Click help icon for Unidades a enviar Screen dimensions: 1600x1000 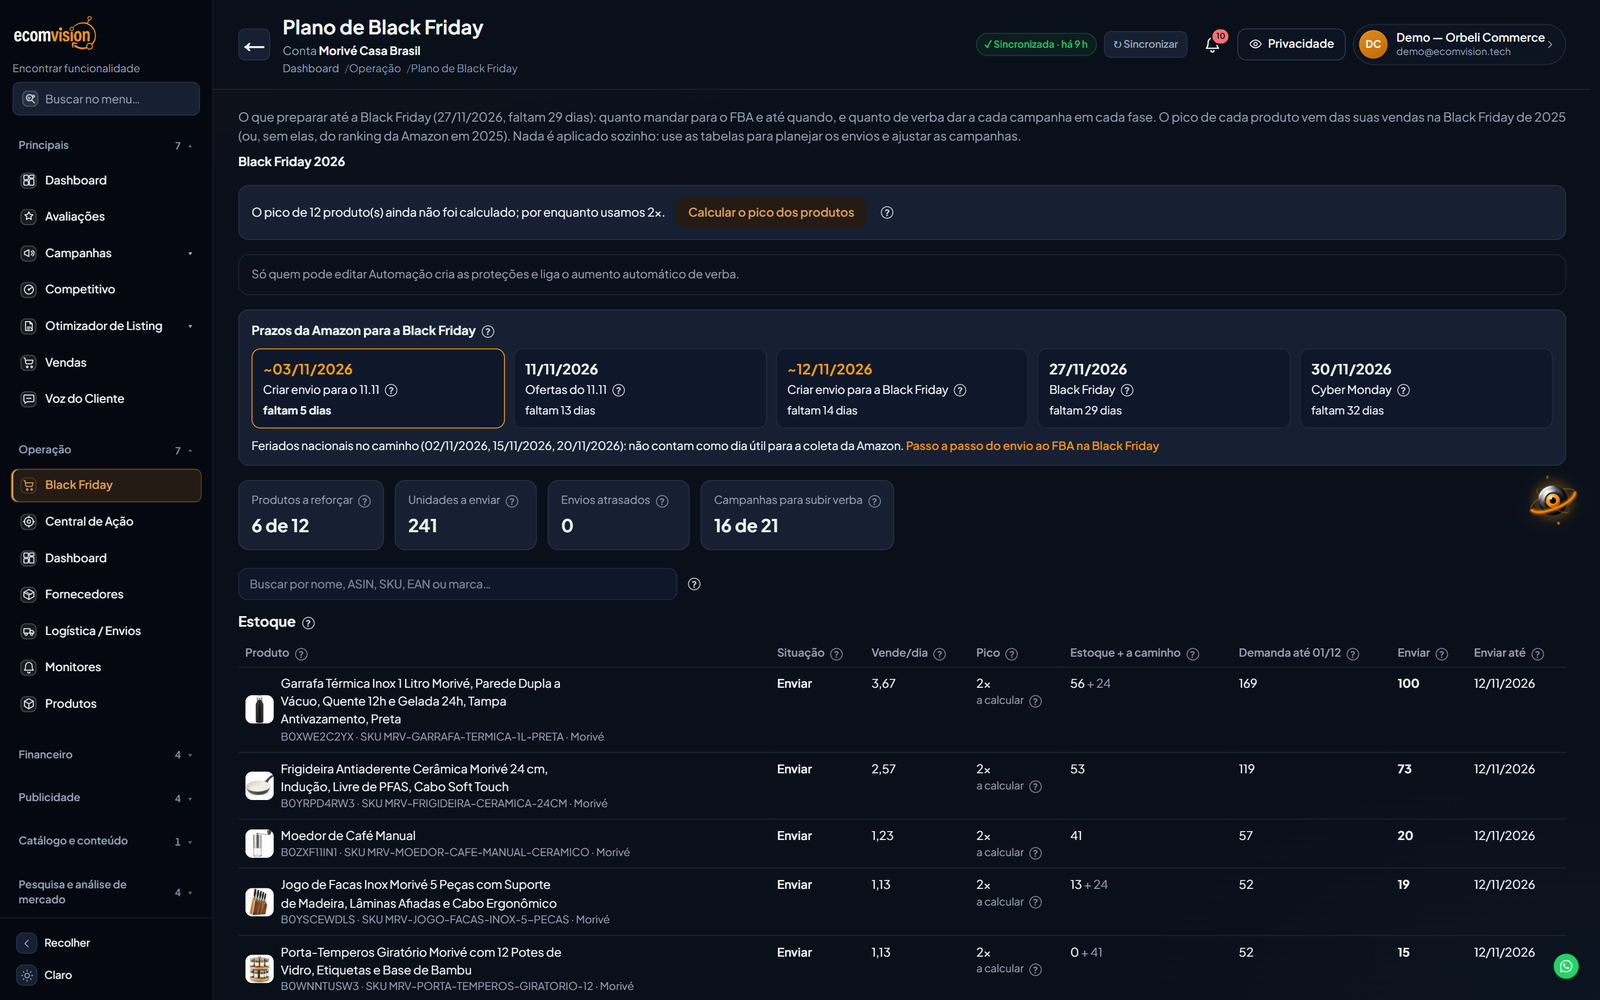tap(512, 501)
